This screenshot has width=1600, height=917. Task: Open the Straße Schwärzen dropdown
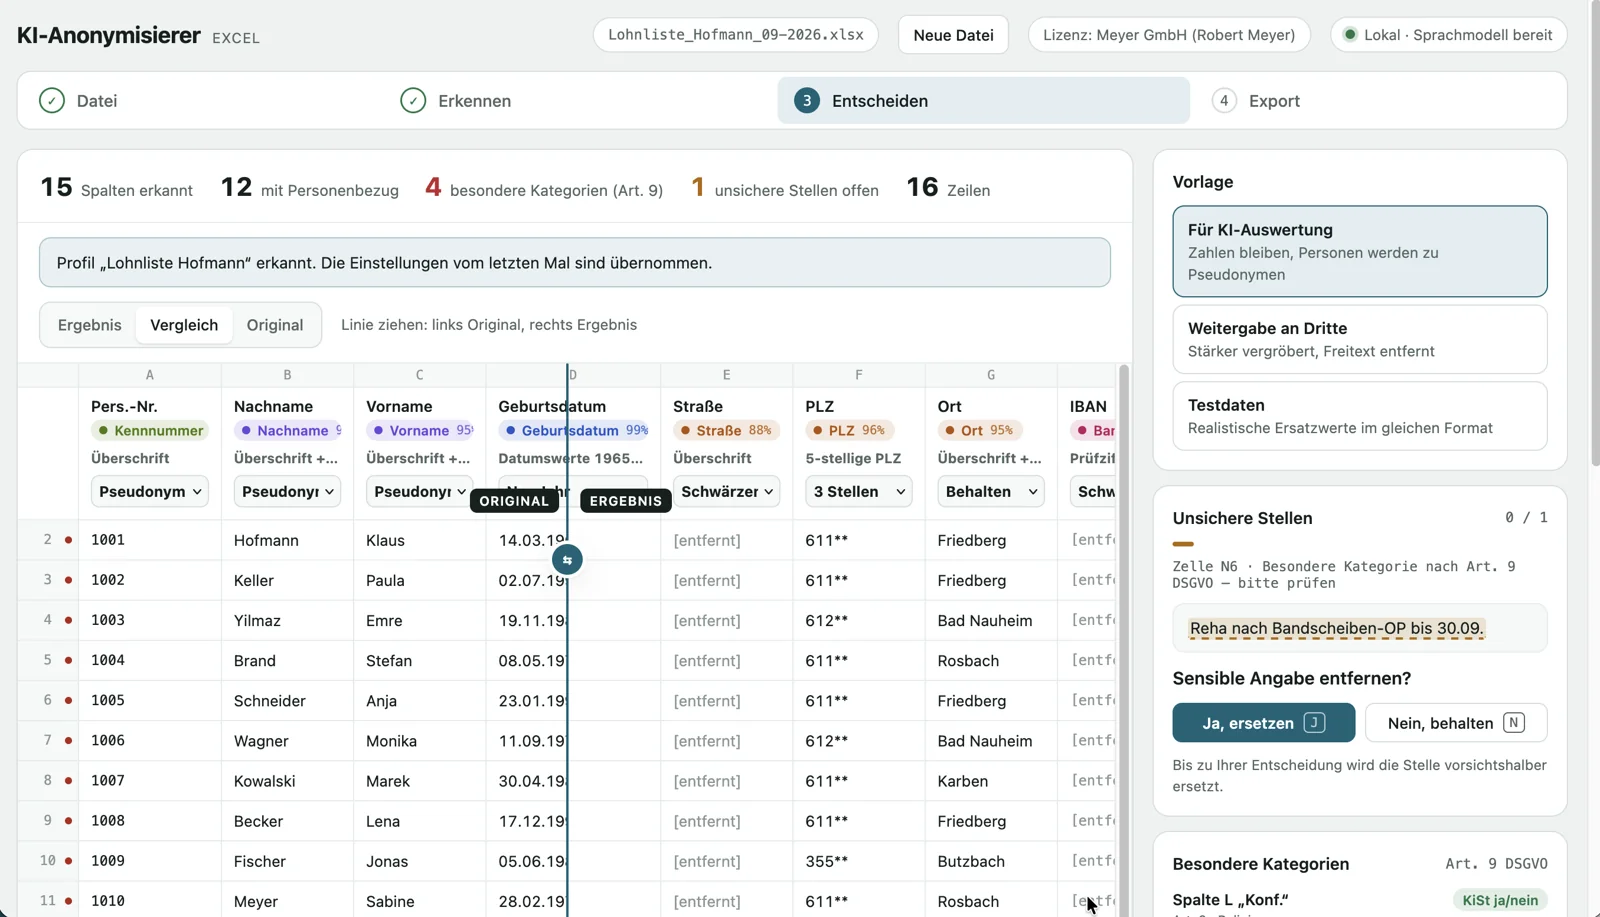[x=727, y=492]
